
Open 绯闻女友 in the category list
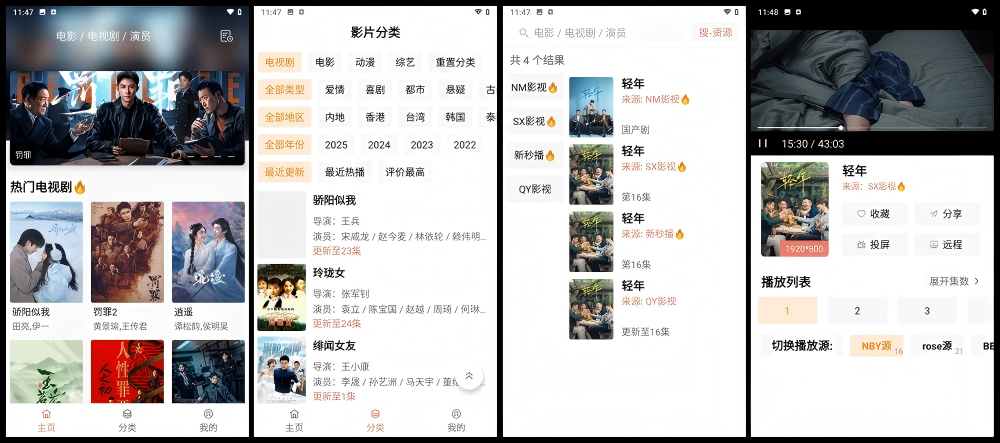pyautogui.click(x=375, y=370)
